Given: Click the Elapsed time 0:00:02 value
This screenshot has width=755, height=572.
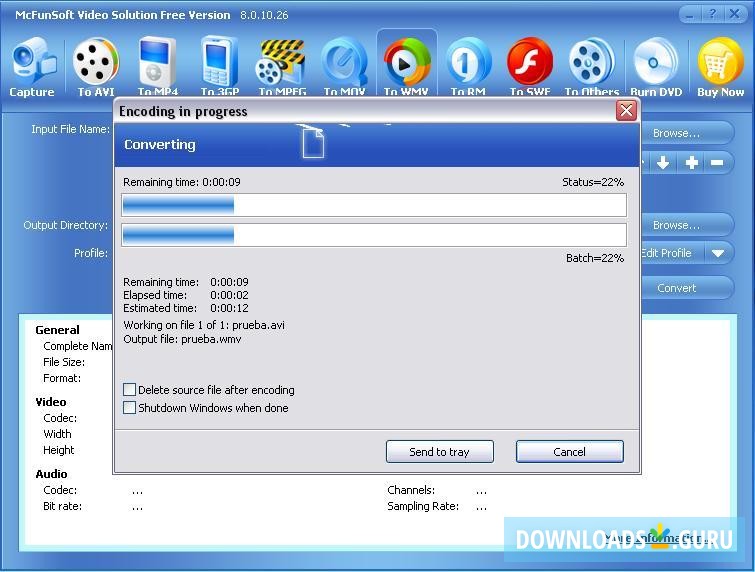Looking at the screenshot, I should [x=229, y=295].
